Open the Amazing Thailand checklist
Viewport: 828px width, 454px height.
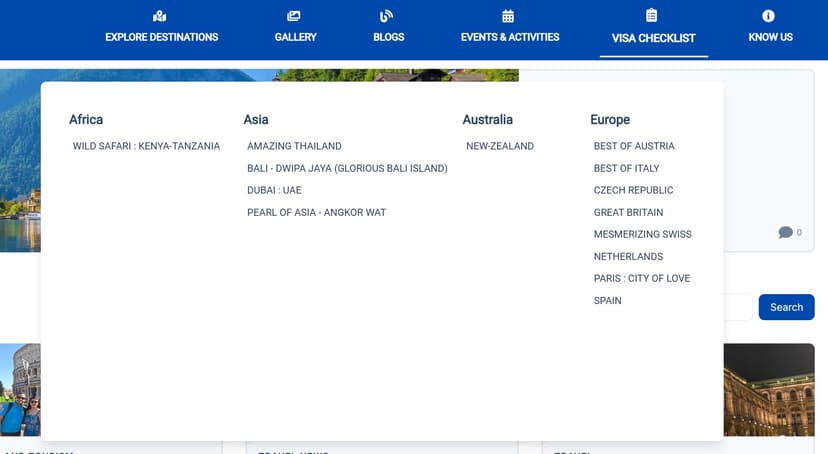point(294,146)
